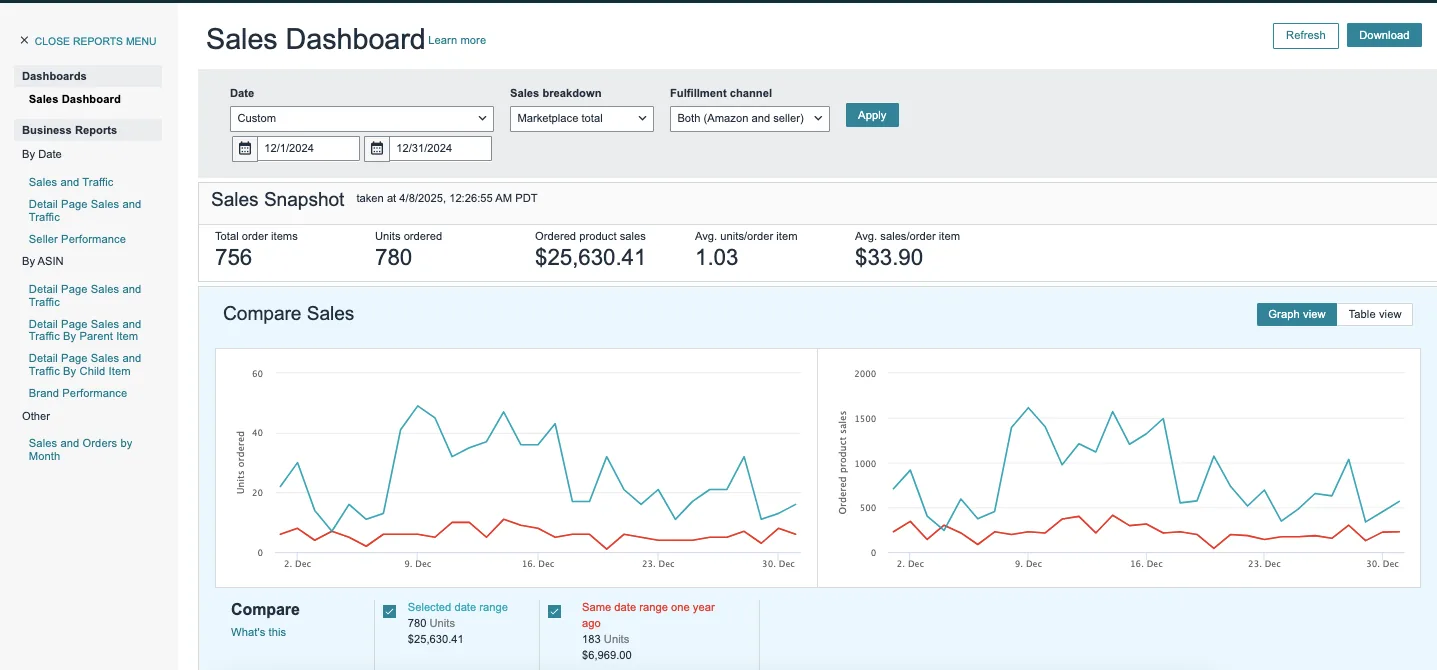
Task: Download the sales dashboard report
Action: tap(1384, 36)
